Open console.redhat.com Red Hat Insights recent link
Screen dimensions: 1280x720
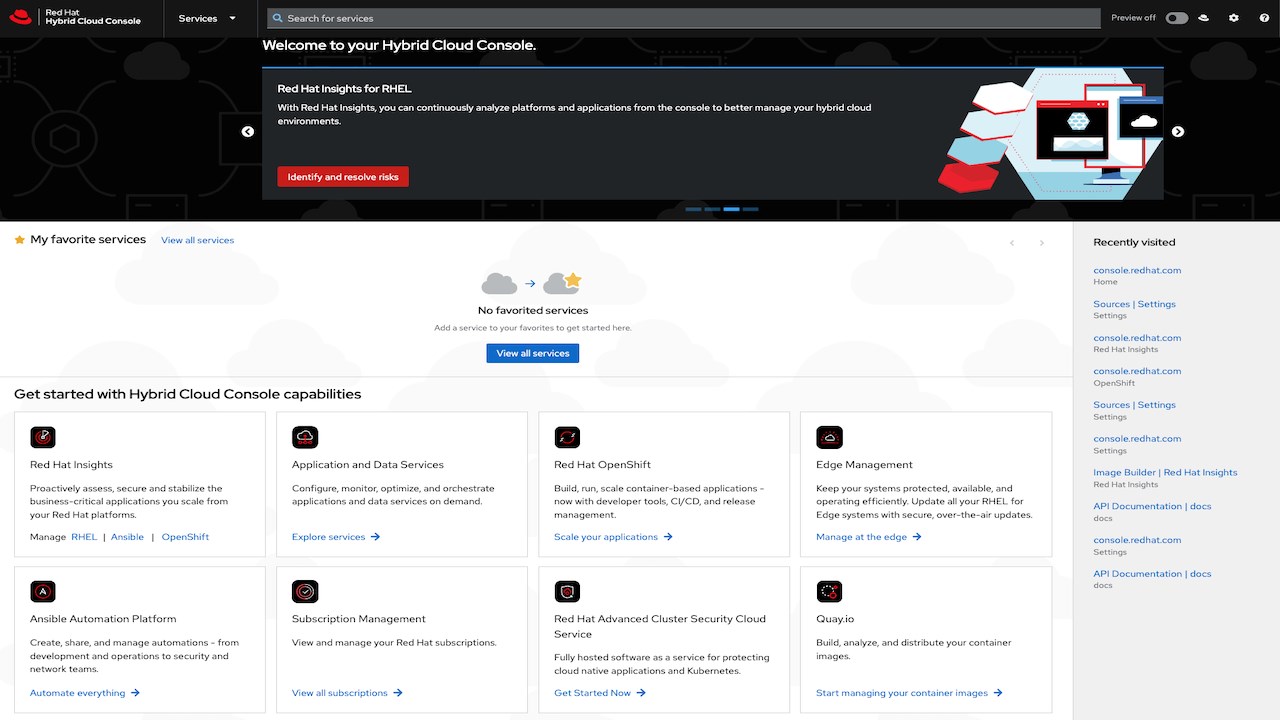point(1137,338)
